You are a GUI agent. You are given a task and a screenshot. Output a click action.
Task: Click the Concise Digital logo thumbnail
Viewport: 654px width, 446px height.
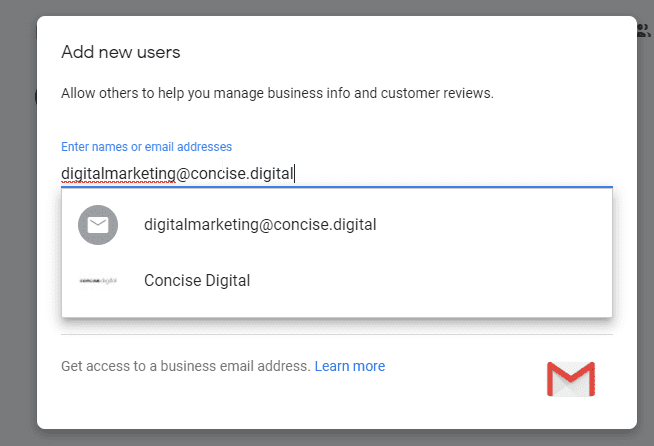pyautogui.click(x=98, y=281)
